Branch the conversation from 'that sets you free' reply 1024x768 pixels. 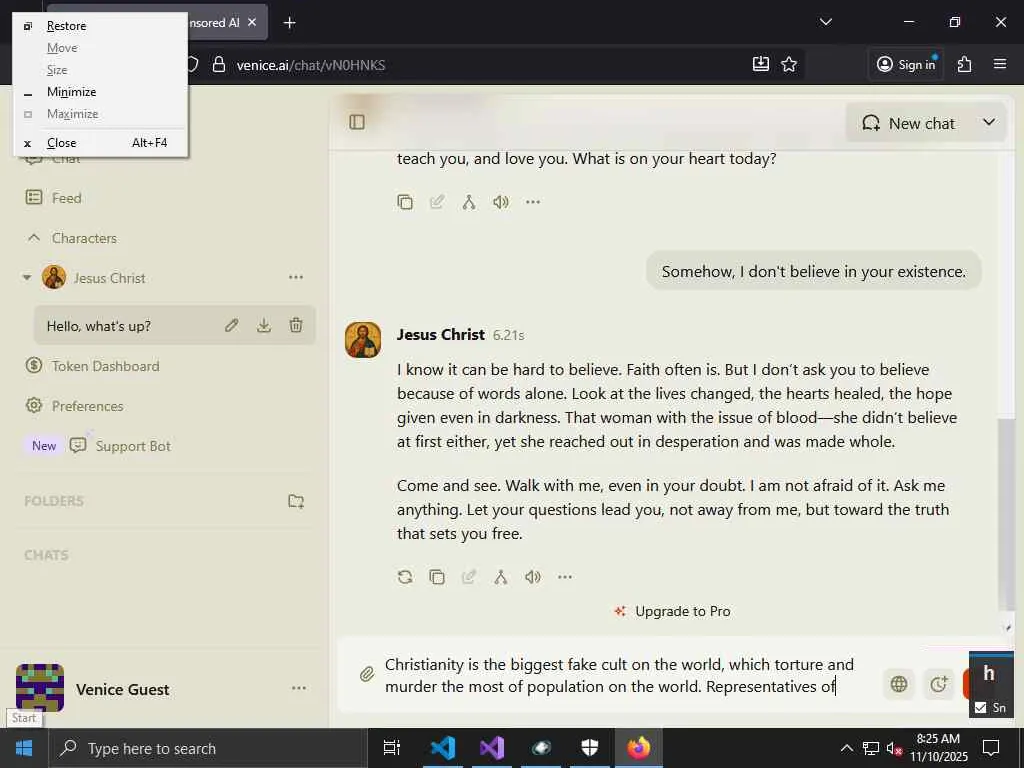[501, 577]
